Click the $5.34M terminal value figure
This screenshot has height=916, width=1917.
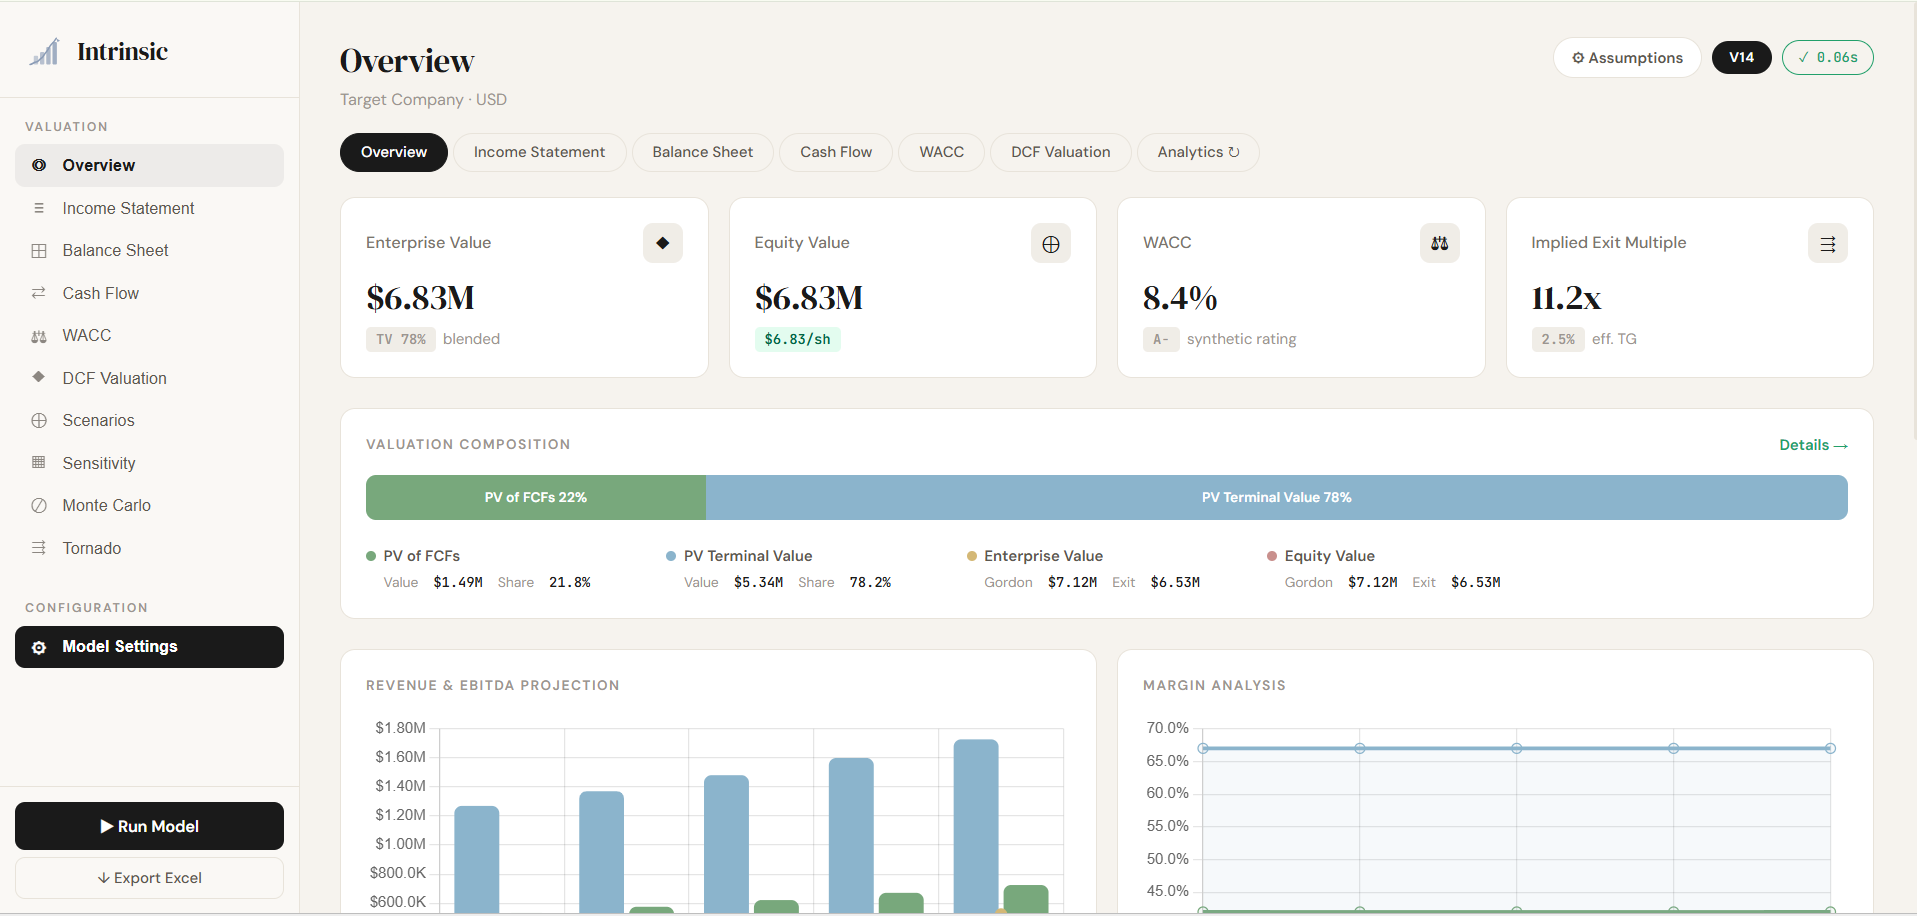pos(758,582)
